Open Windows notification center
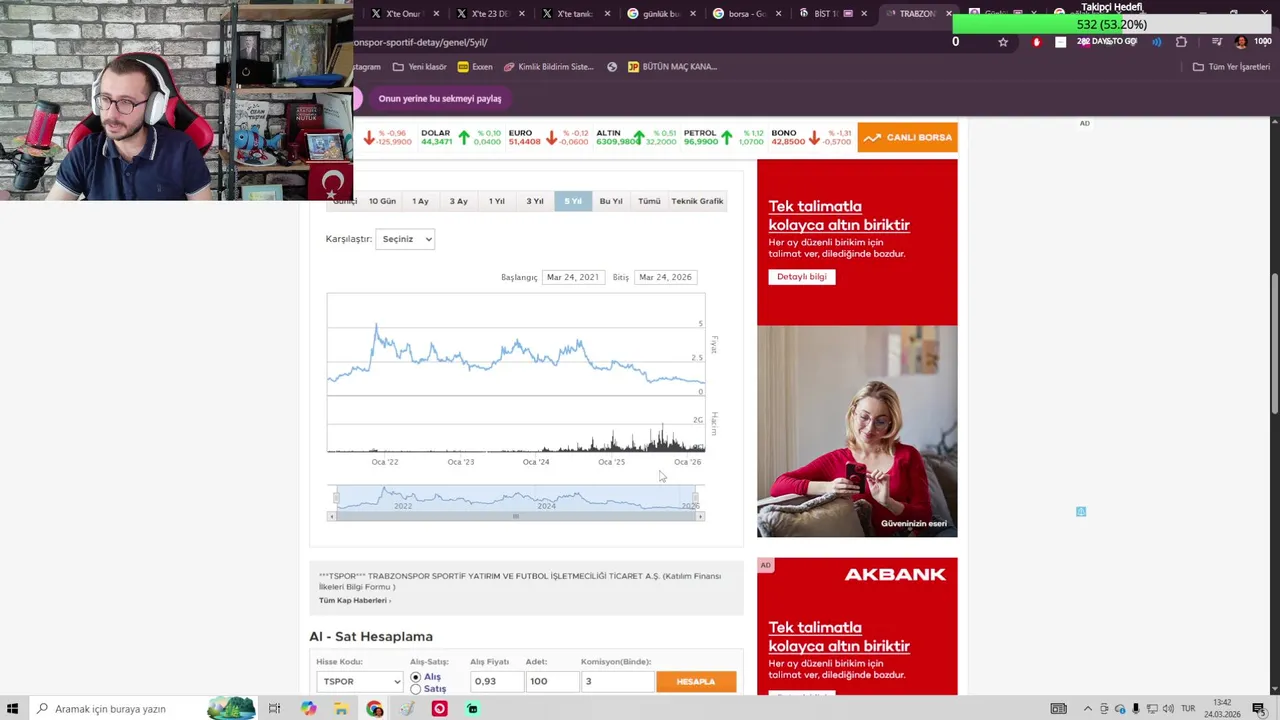Screen dimensions: 1280x720 1258,709
